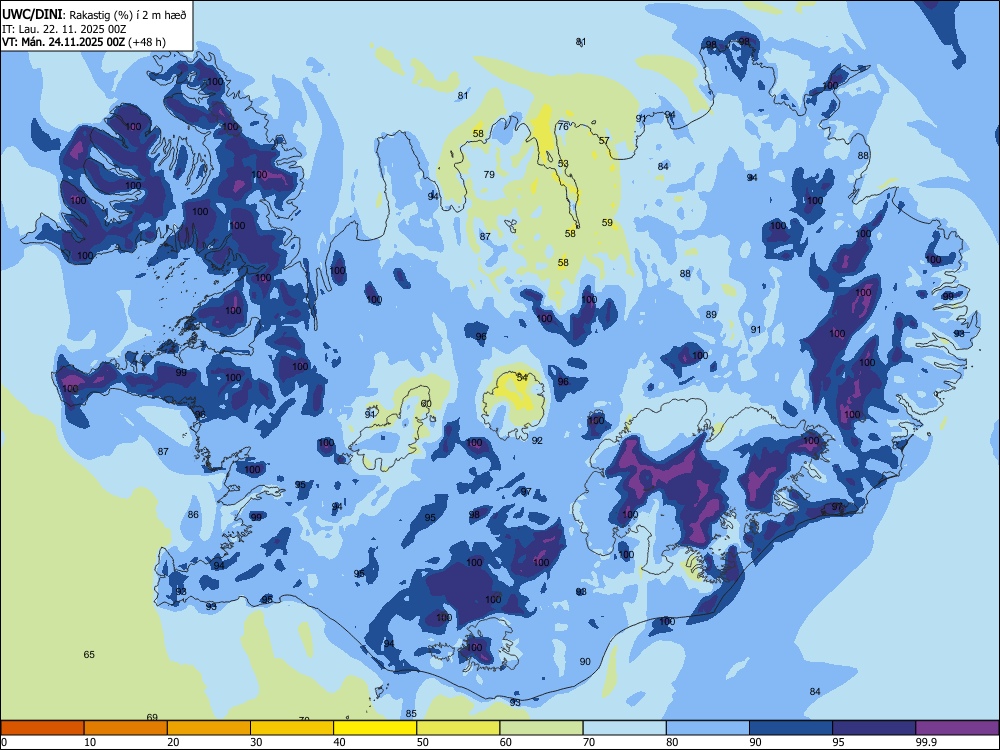This screenshot has width=1000, height=750.
Task: Click the '86' value off the west coast
Action: pyautogui.click(x=193, y=515)
